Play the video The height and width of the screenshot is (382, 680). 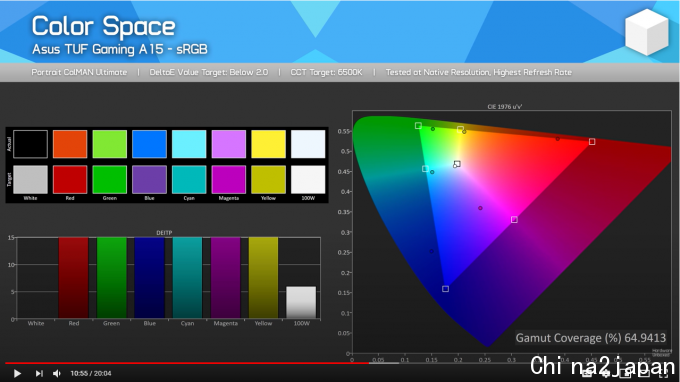tap(17, 373)
